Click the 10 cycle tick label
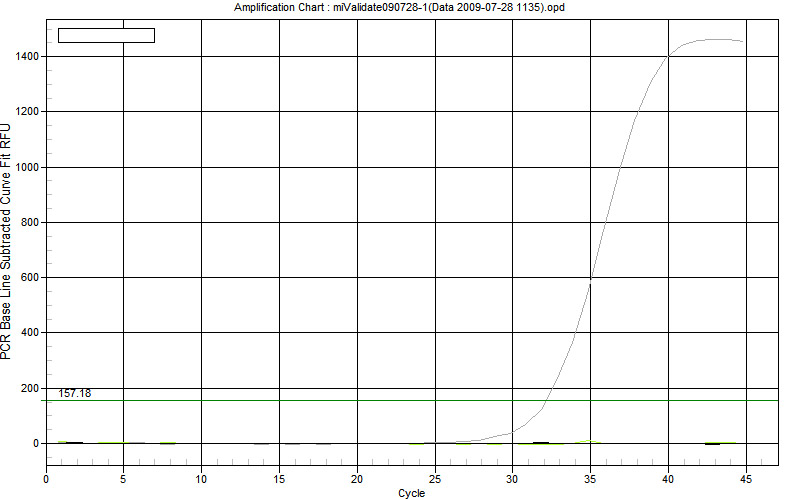The height and width of the screenshot is (500, 800). (201, 479)
